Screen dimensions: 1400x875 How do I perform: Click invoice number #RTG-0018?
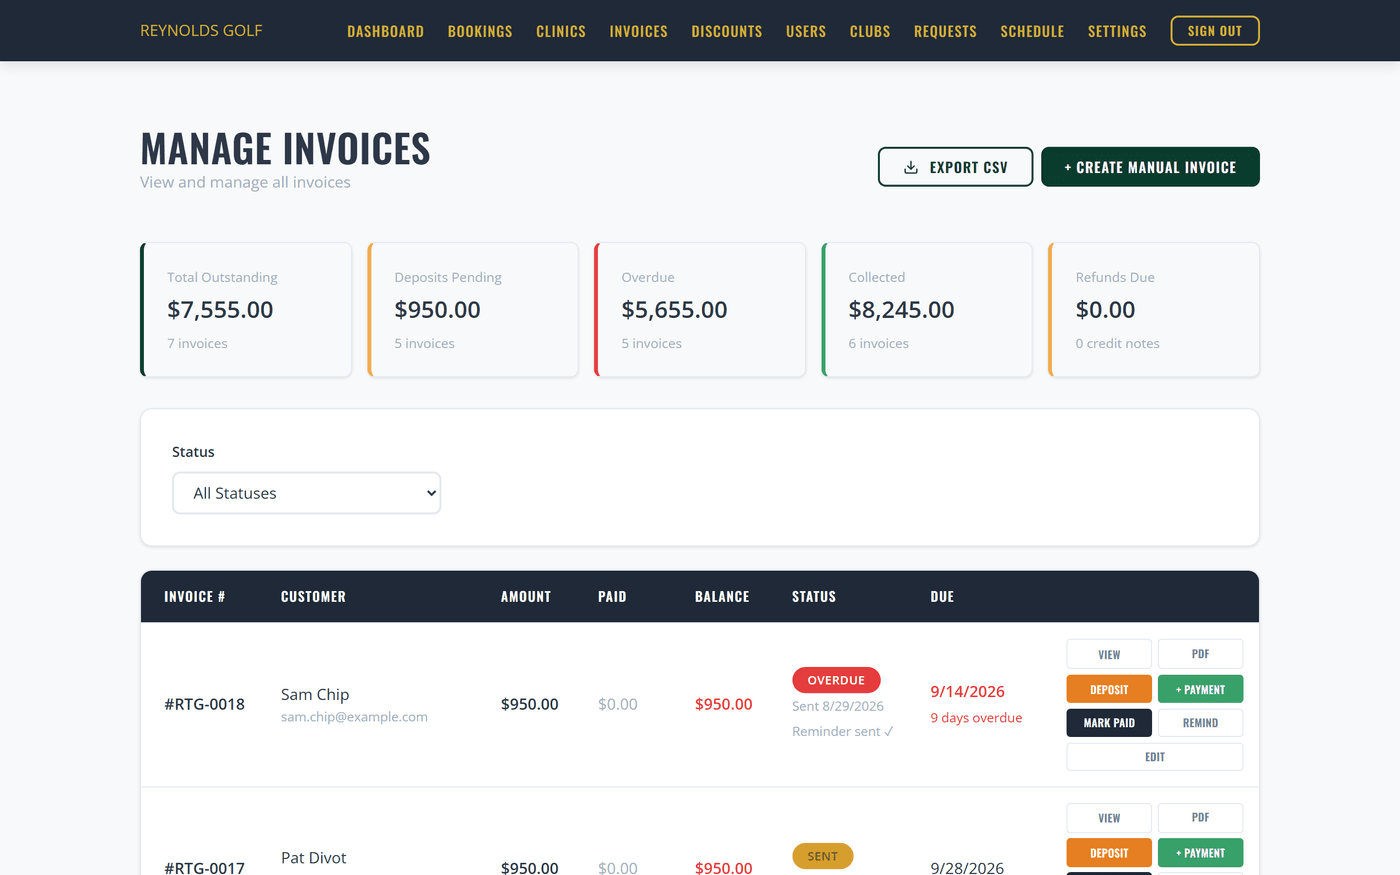coord(204,704)
